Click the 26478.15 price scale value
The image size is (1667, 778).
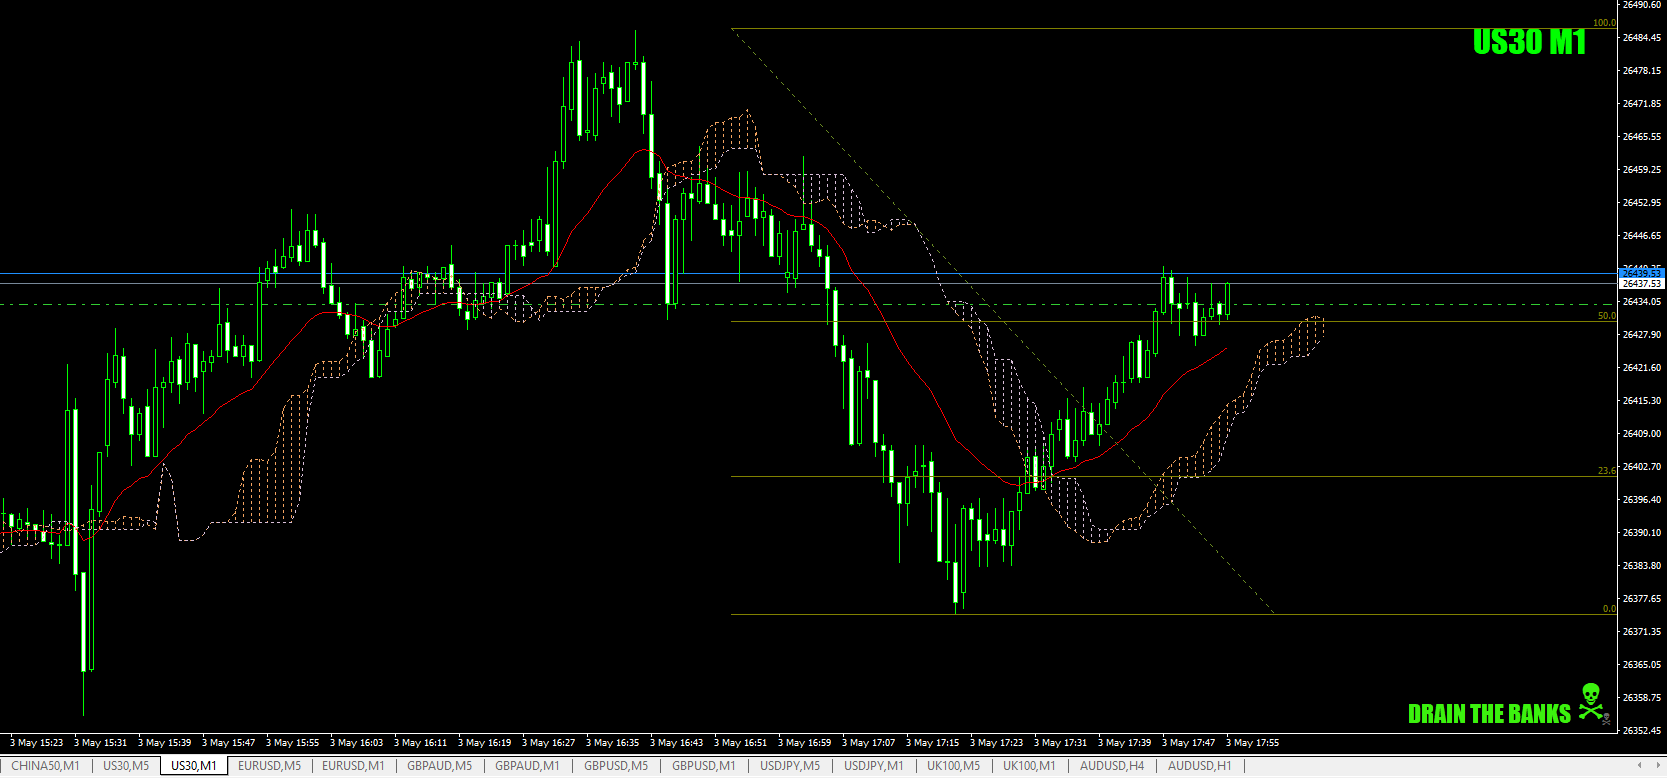pos(1642,71)
